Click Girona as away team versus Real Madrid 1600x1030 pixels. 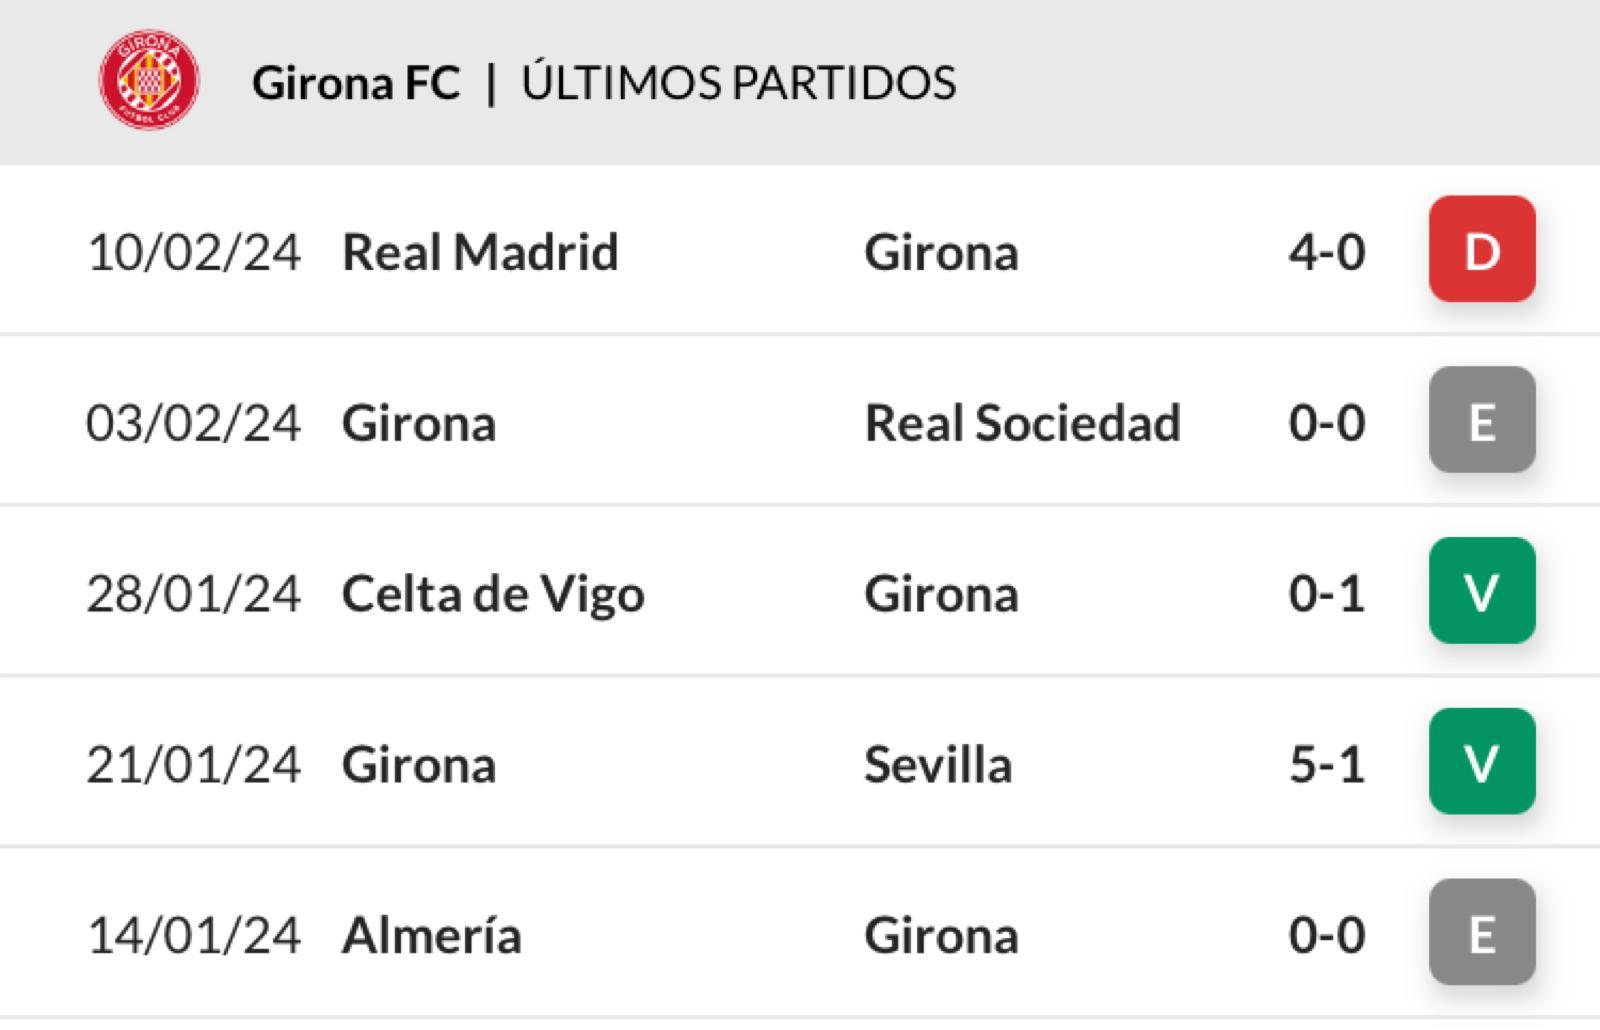(942, 252)
